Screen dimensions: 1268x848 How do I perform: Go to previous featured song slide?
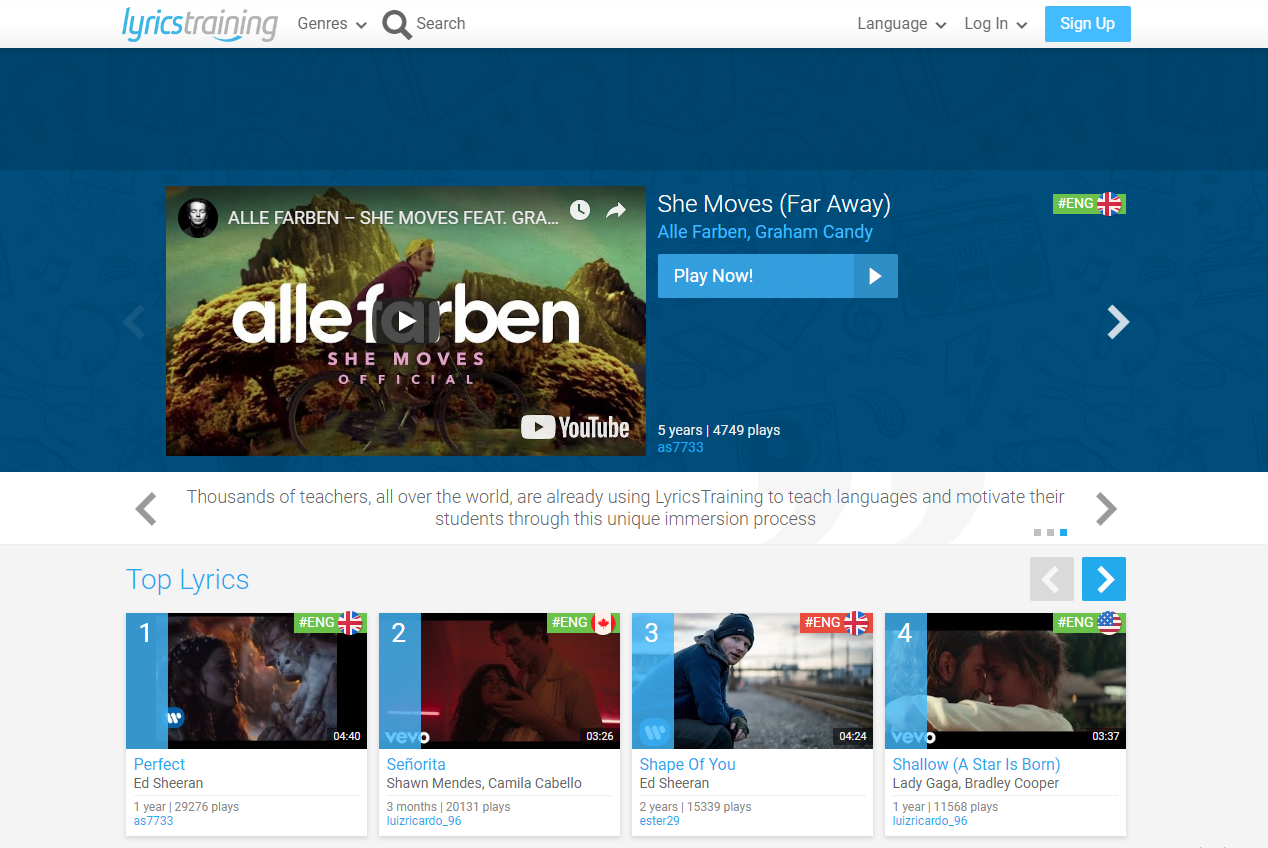point(134,322)
